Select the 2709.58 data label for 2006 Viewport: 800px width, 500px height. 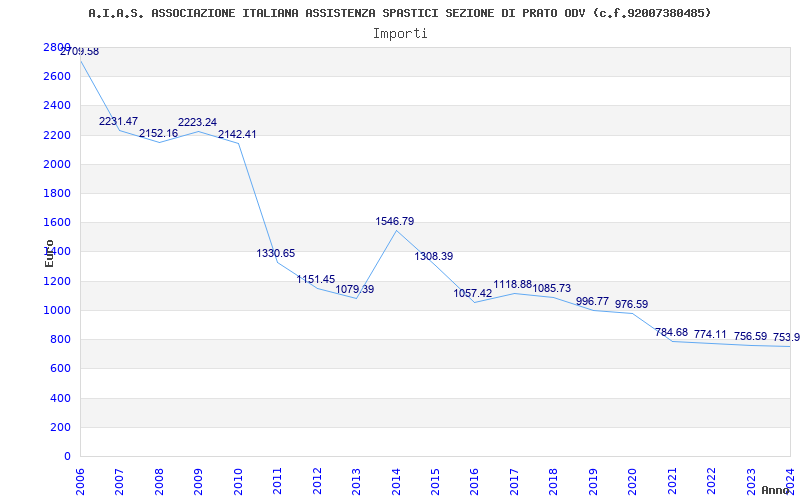tap(80, 52)
